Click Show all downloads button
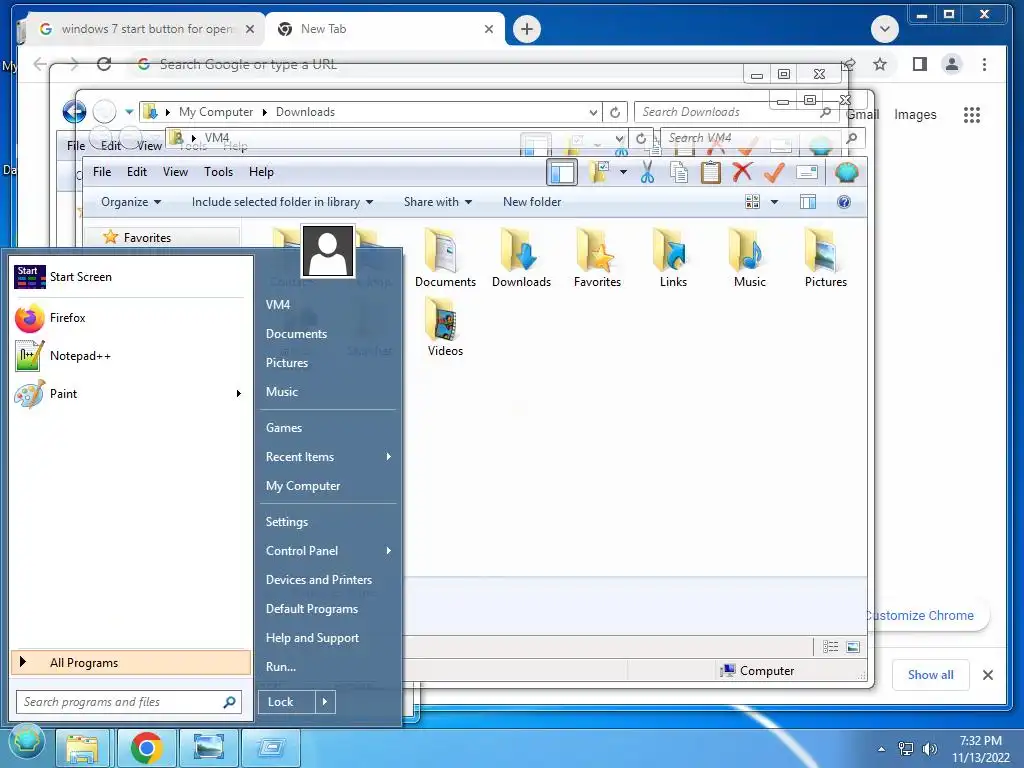 [x=931, y=675]
